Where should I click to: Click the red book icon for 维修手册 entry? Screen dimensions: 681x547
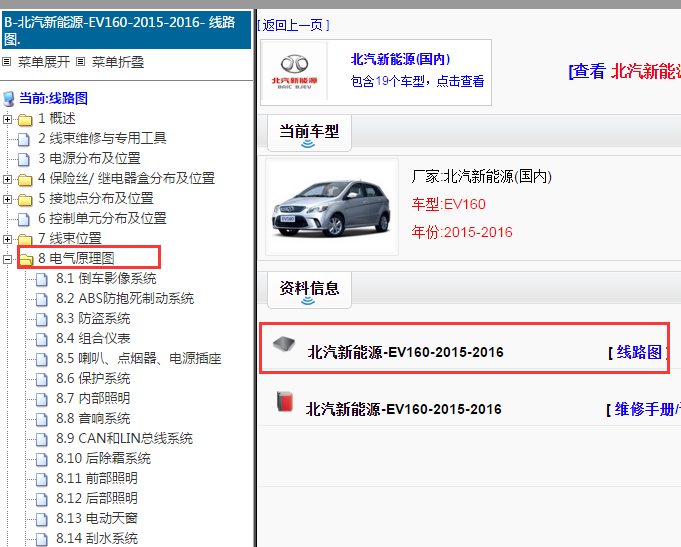click(285, 401)
